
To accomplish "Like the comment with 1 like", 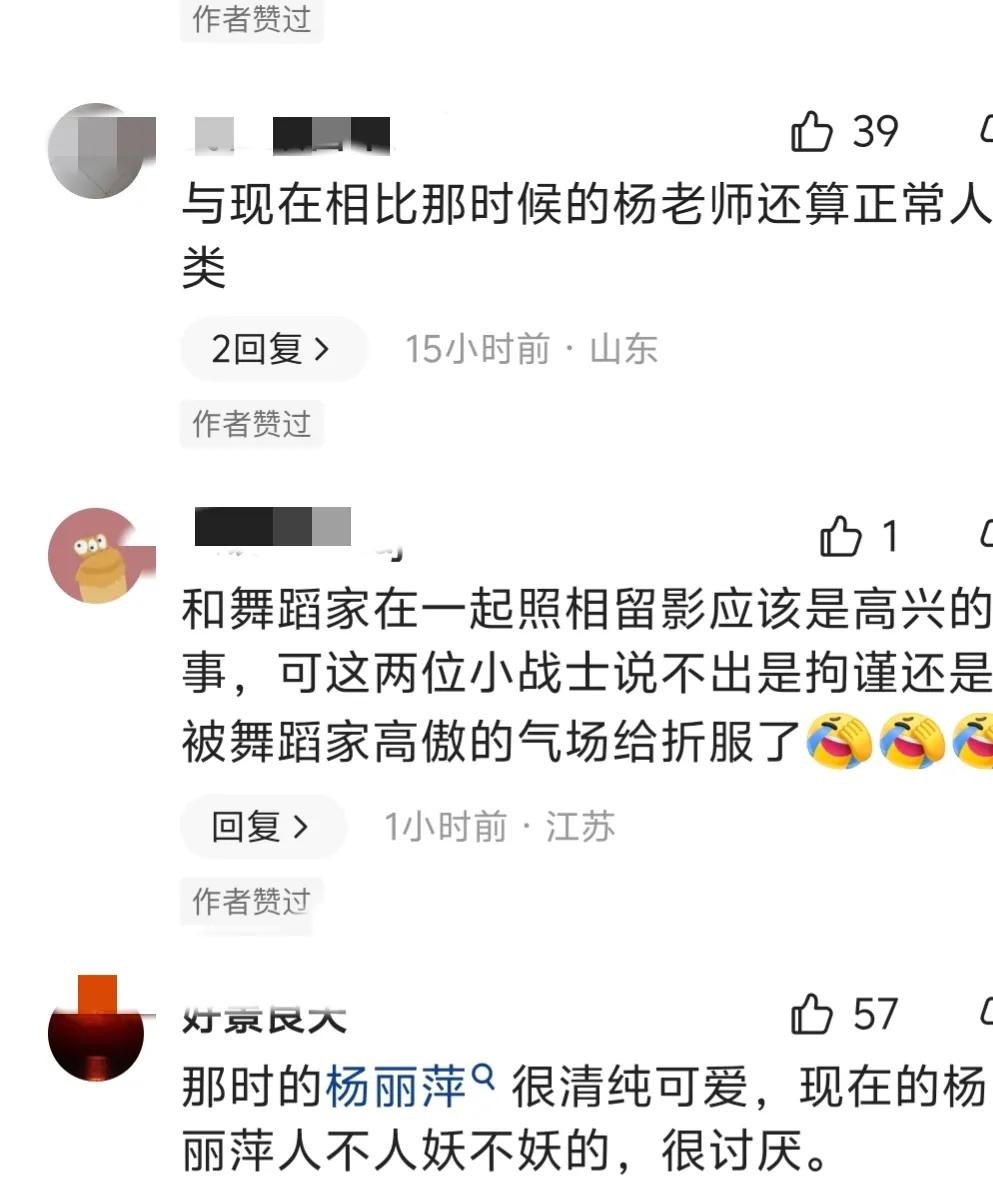I will tap(840, 536).
